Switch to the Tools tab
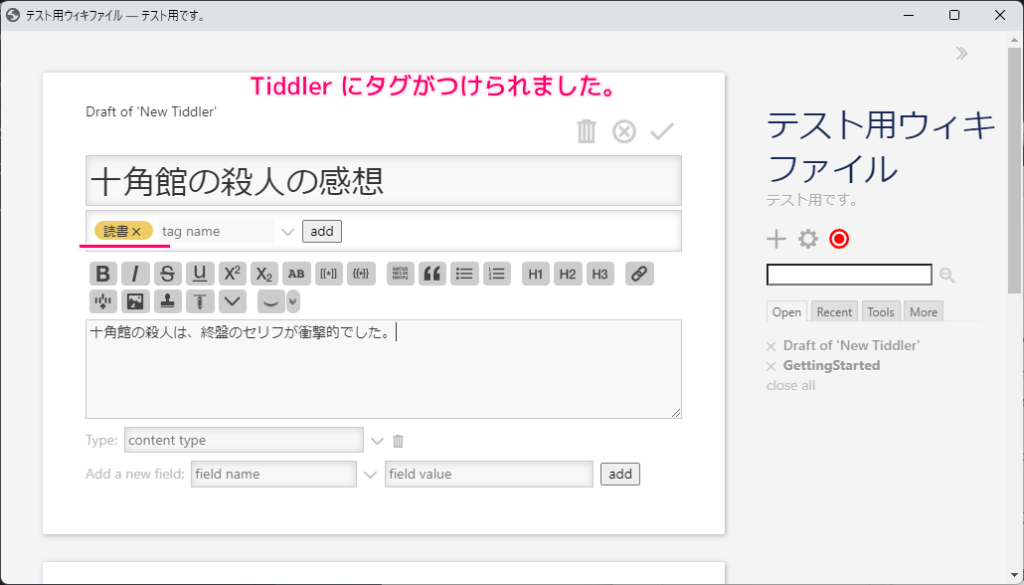This screenshot has height=585, width=1024. pyautogui.click(x=880, y=311)
